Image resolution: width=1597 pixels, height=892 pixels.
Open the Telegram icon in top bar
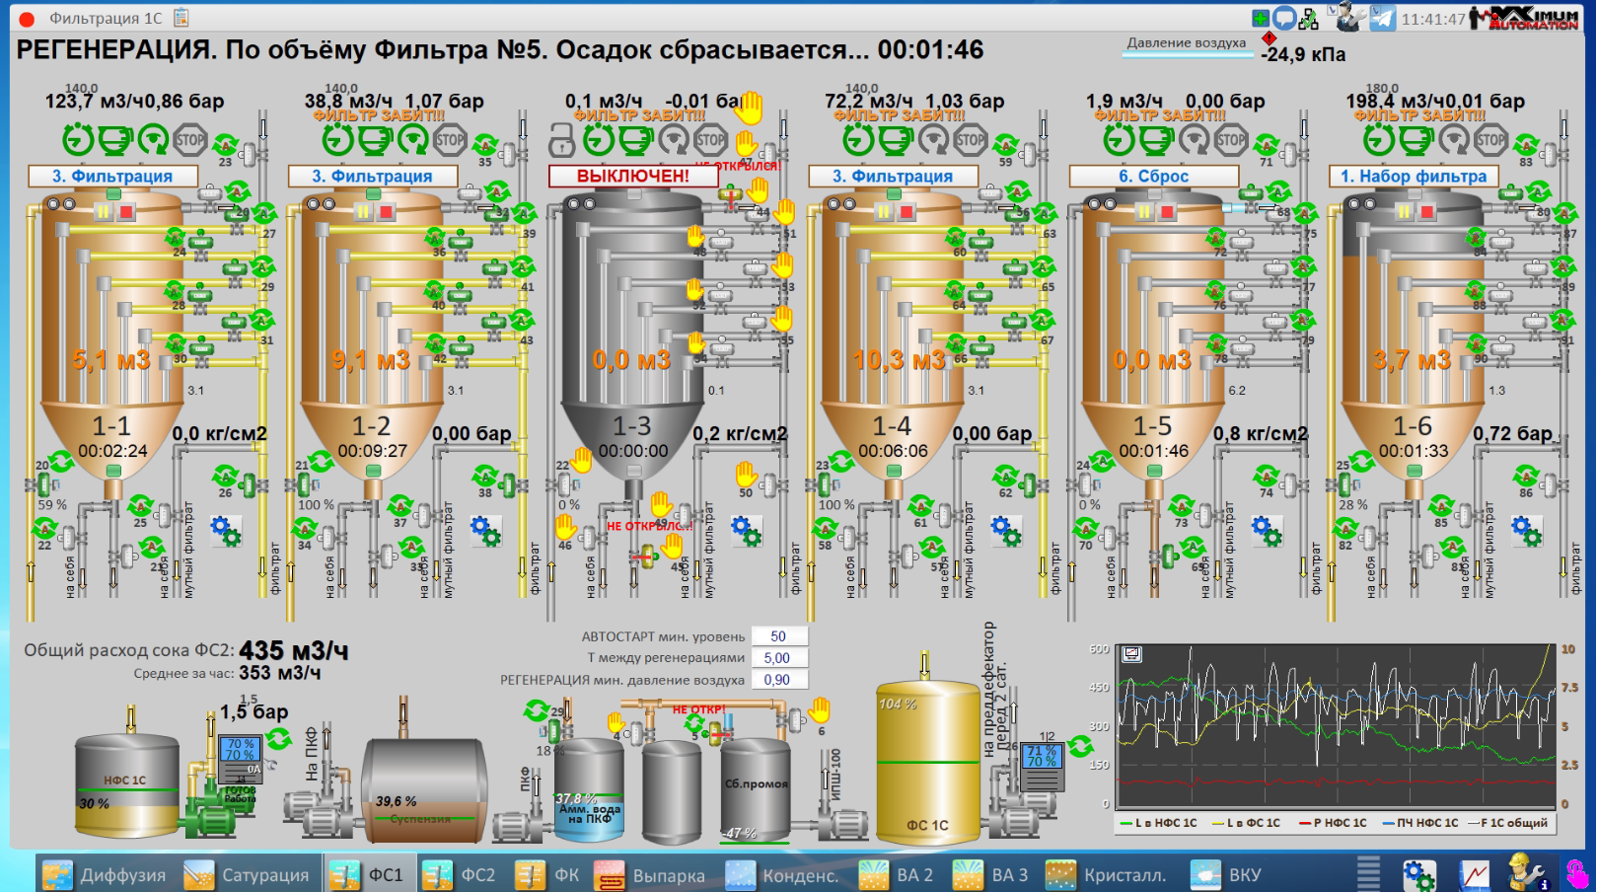point(1382,18)
